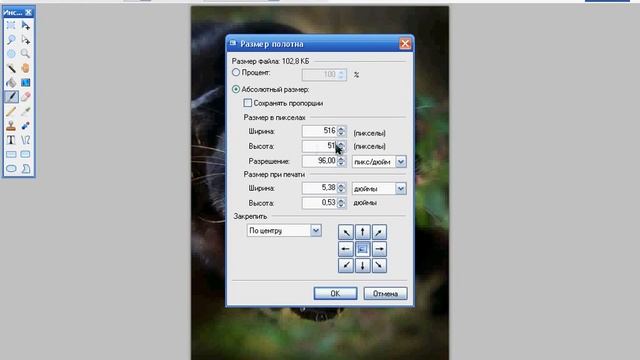Open the пикс/дюйм resolution units dropdown
The height and width of the screenshot is (360, 640).
coord(400,162)
